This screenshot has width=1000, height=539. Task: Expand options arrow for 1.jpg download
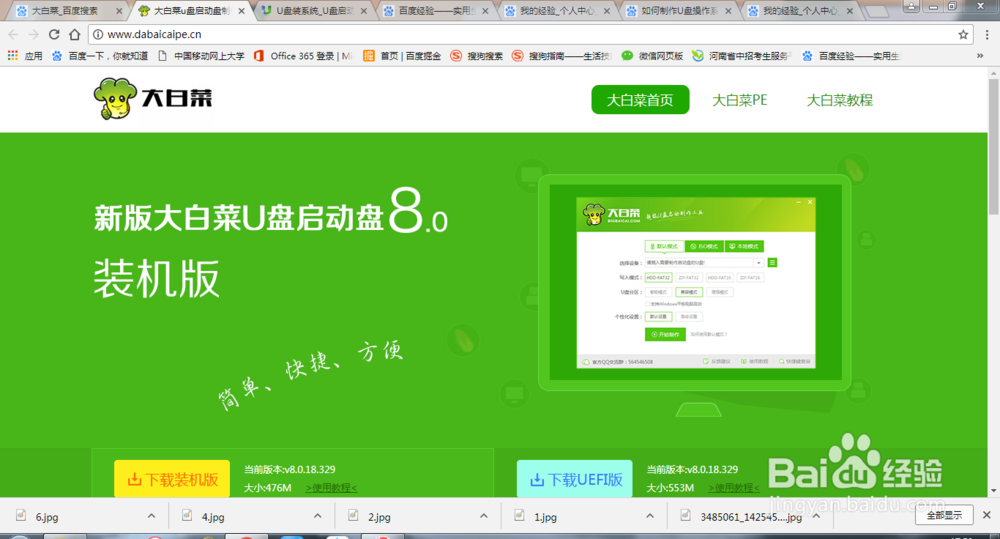650,516
